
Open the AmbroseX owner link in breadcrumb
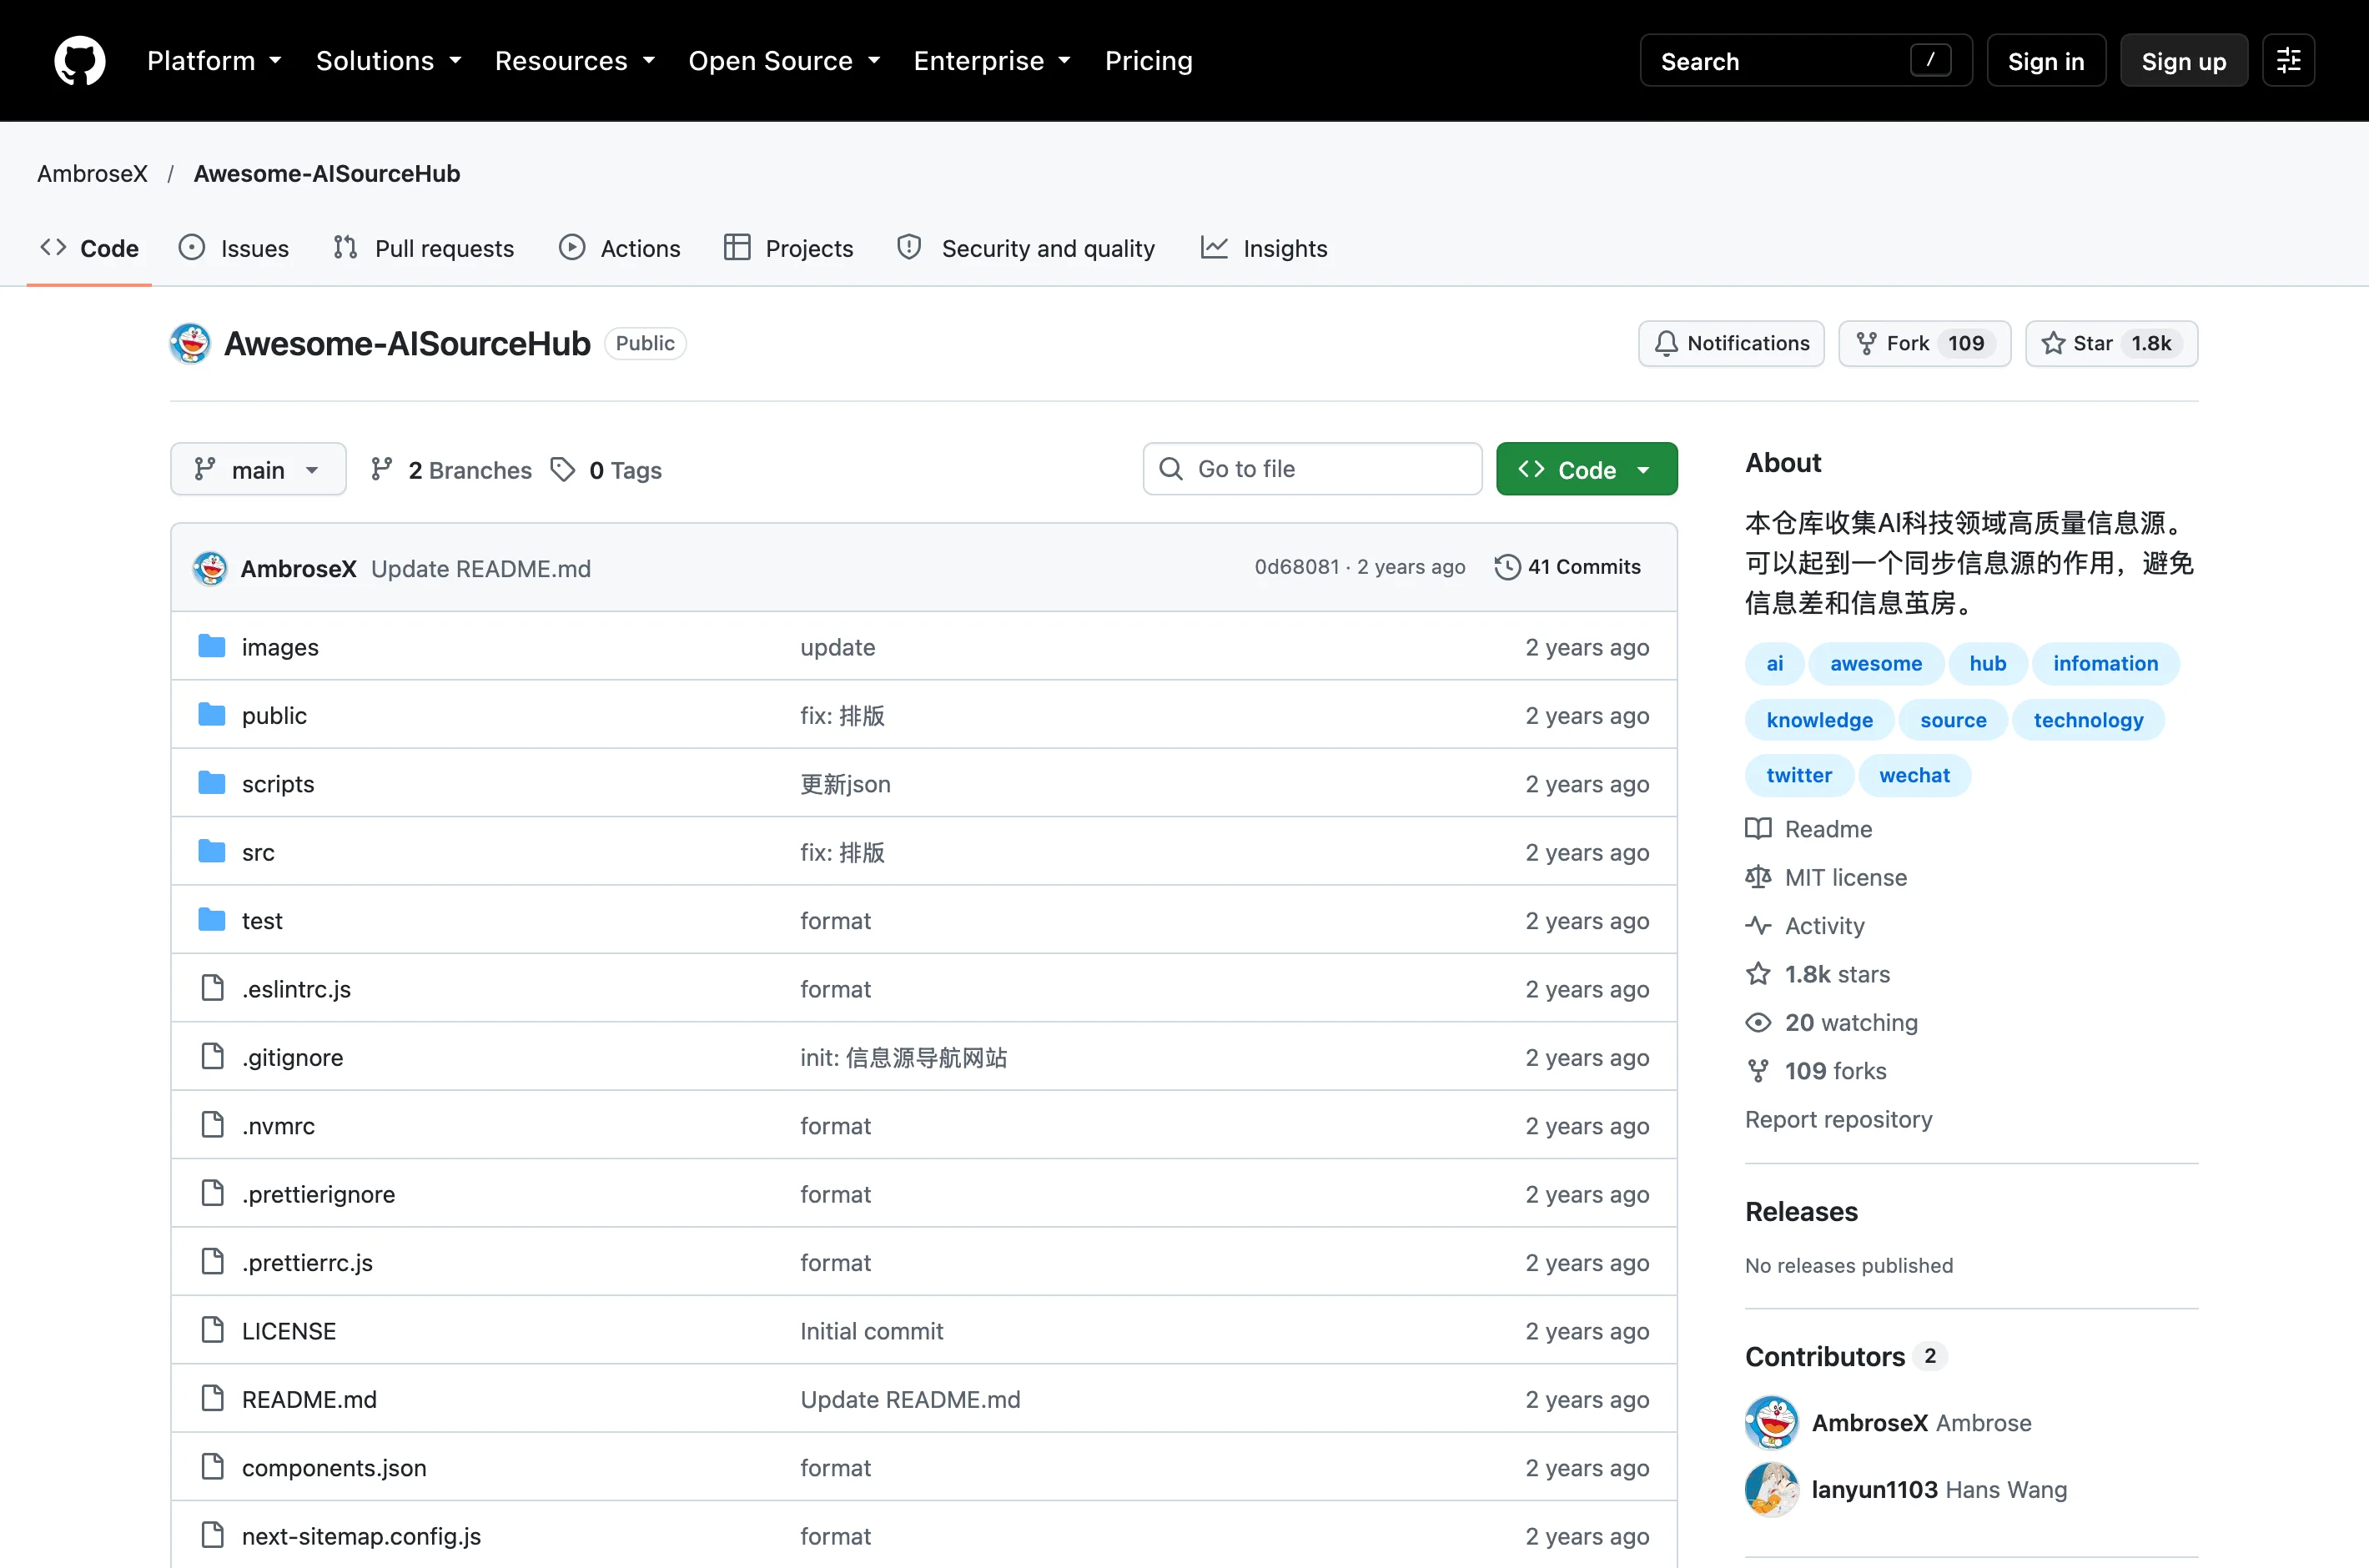[92, 173]
